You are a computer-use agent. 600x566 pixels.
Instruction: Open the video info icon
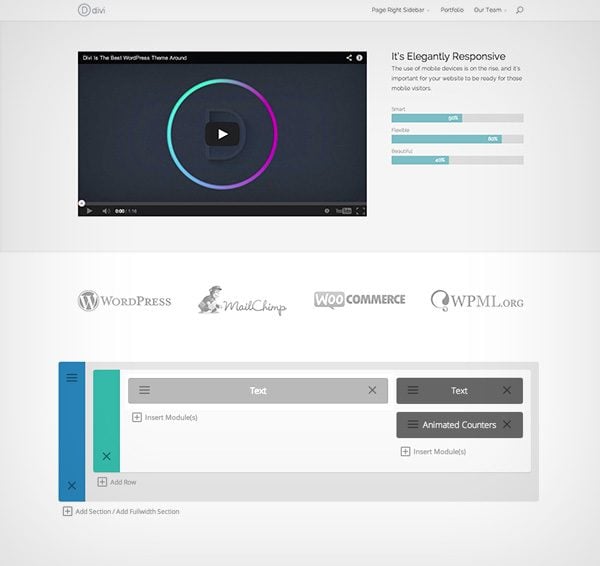pyautogui.click(x=359, y=58)
